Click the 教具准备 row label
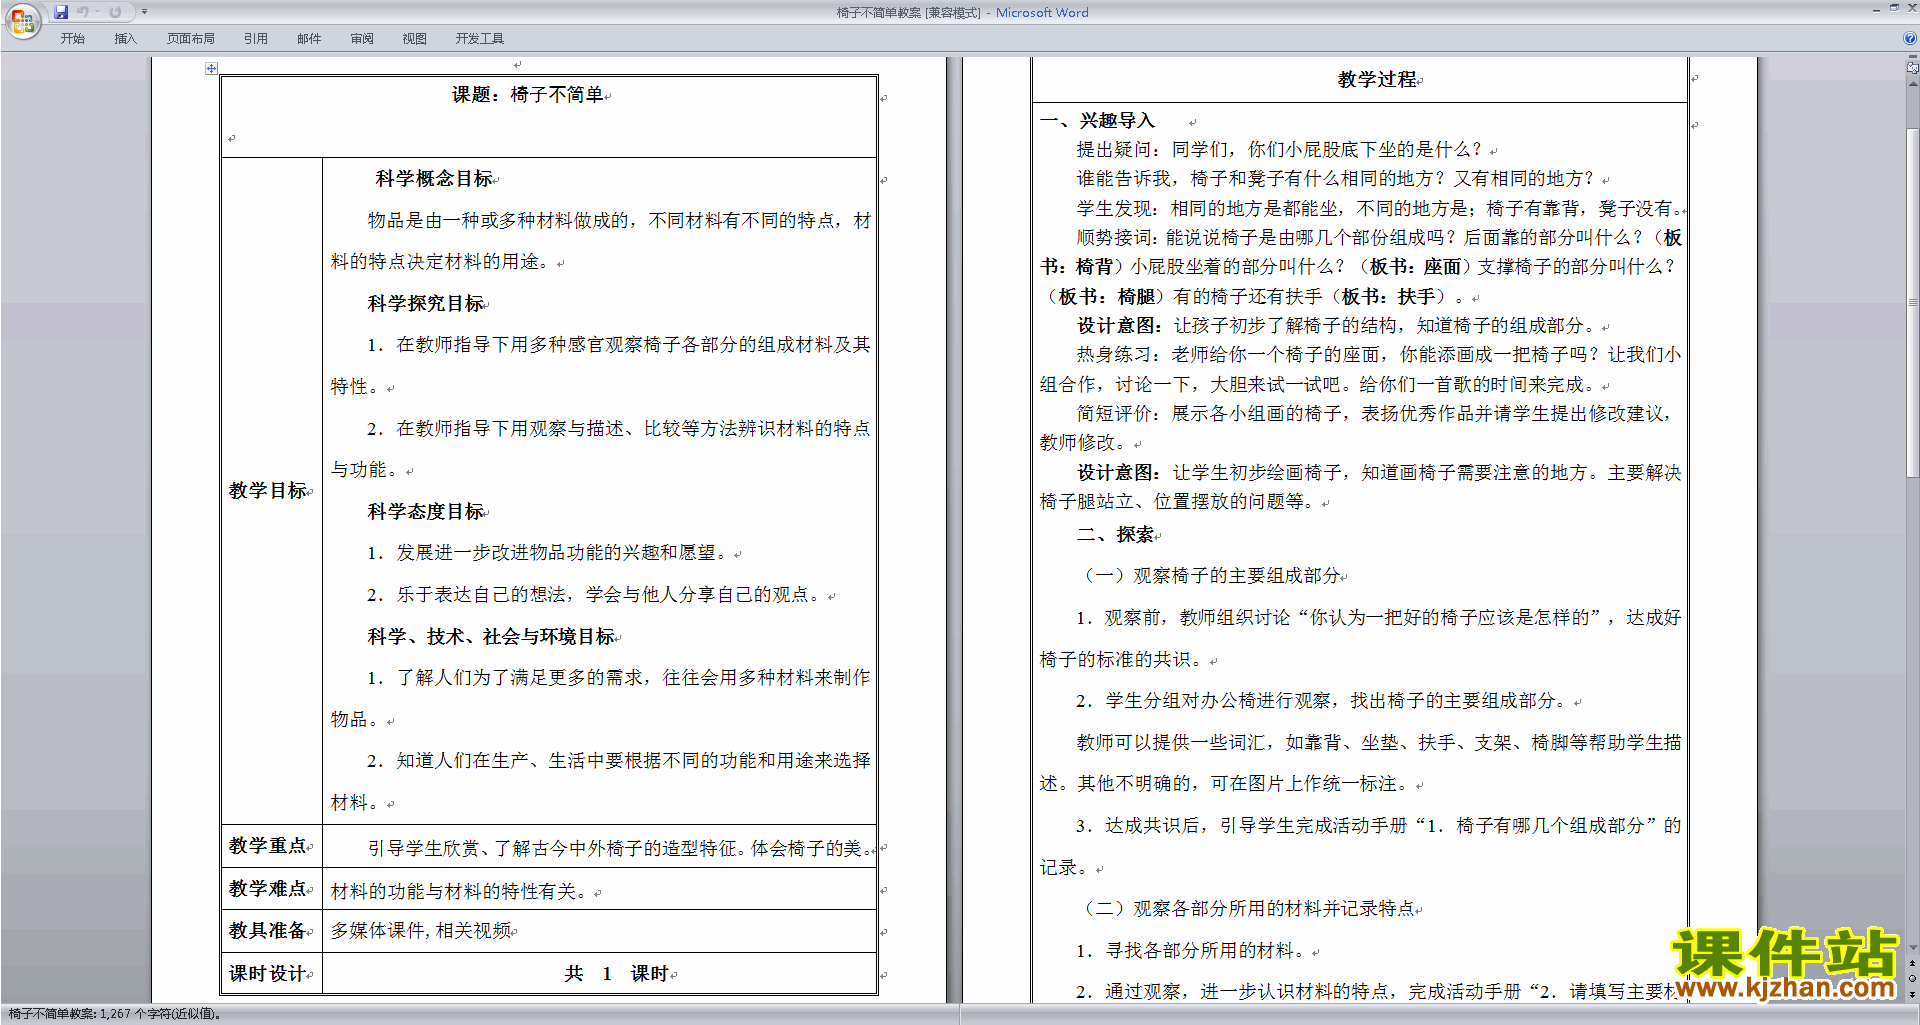The width and height of the screenshot is (1920, 1025). coord(268,931)
